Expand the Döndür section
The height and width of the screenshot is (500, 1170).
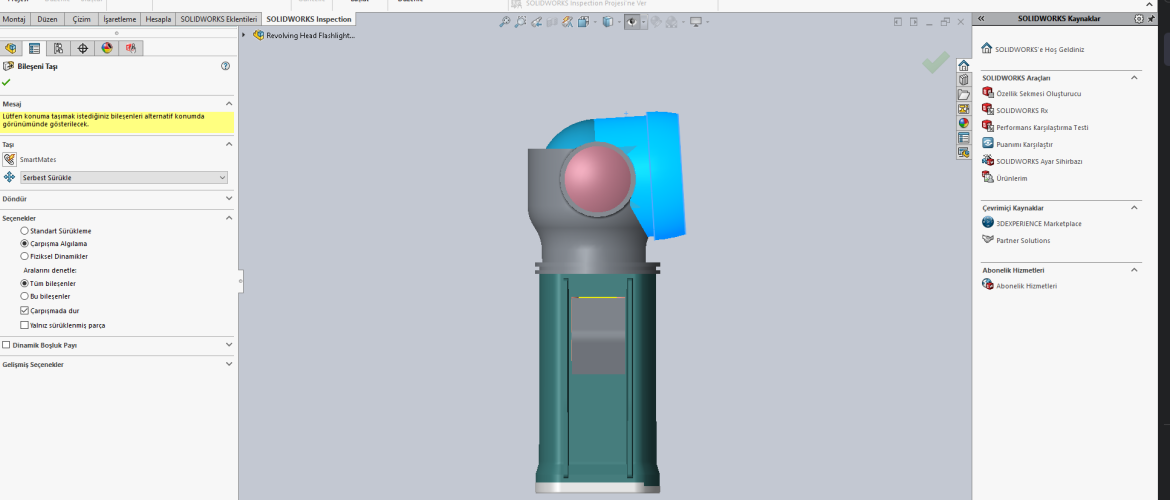coord(229,199)
